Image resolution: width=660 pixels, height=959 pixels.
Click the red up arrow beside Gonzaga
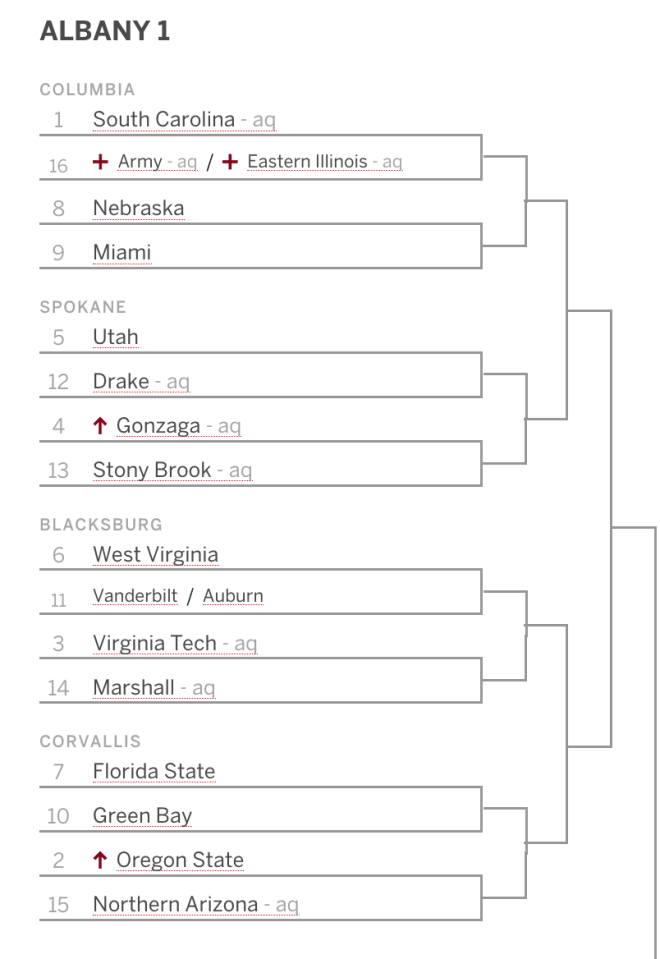100,425
